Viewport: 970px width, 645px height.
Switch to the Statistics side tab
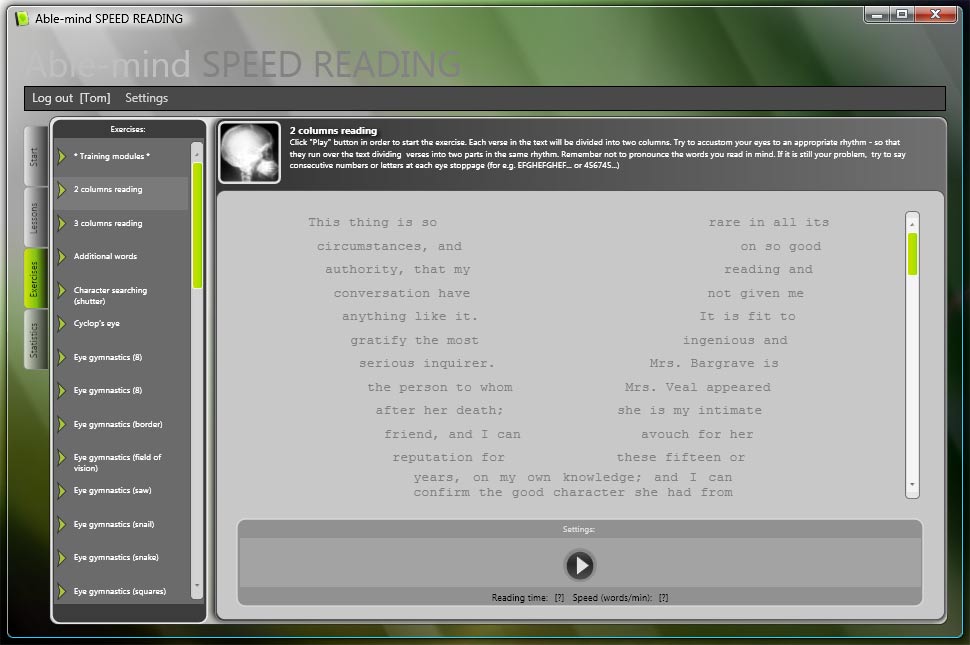(x=35, y=340)
